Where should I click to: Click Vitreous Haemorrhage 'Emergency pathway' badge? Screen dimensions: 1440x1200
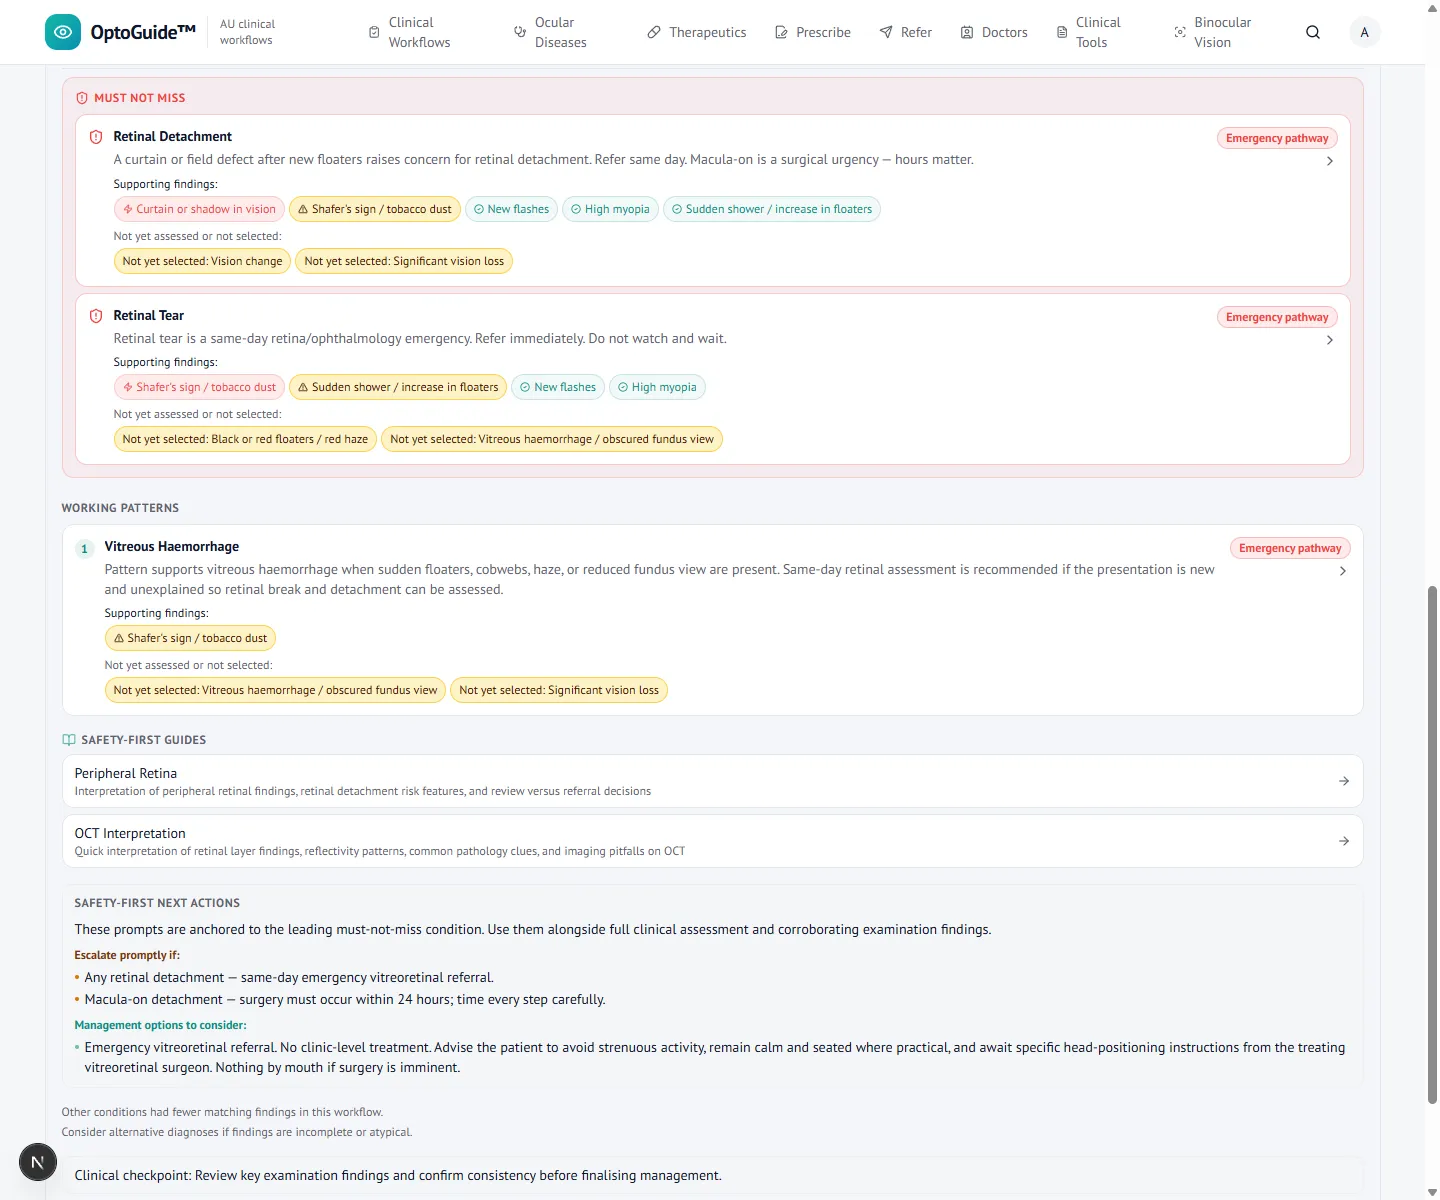(x=1290, y=548)
